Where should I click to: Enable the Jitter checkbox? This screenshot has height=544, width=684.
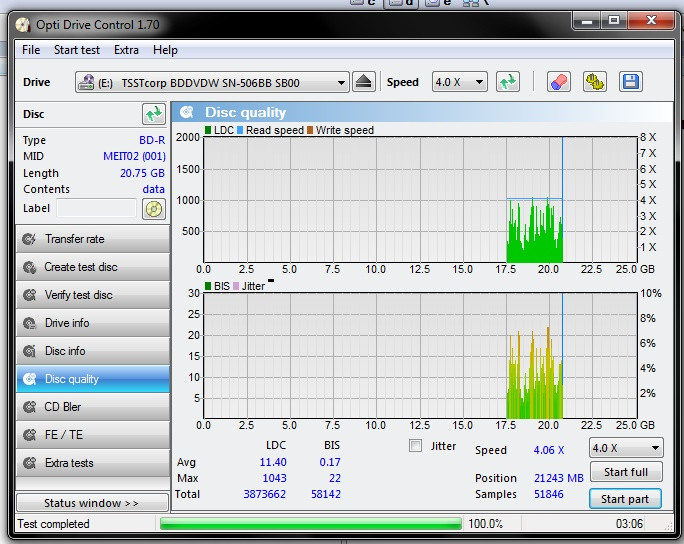click(415, 445)
